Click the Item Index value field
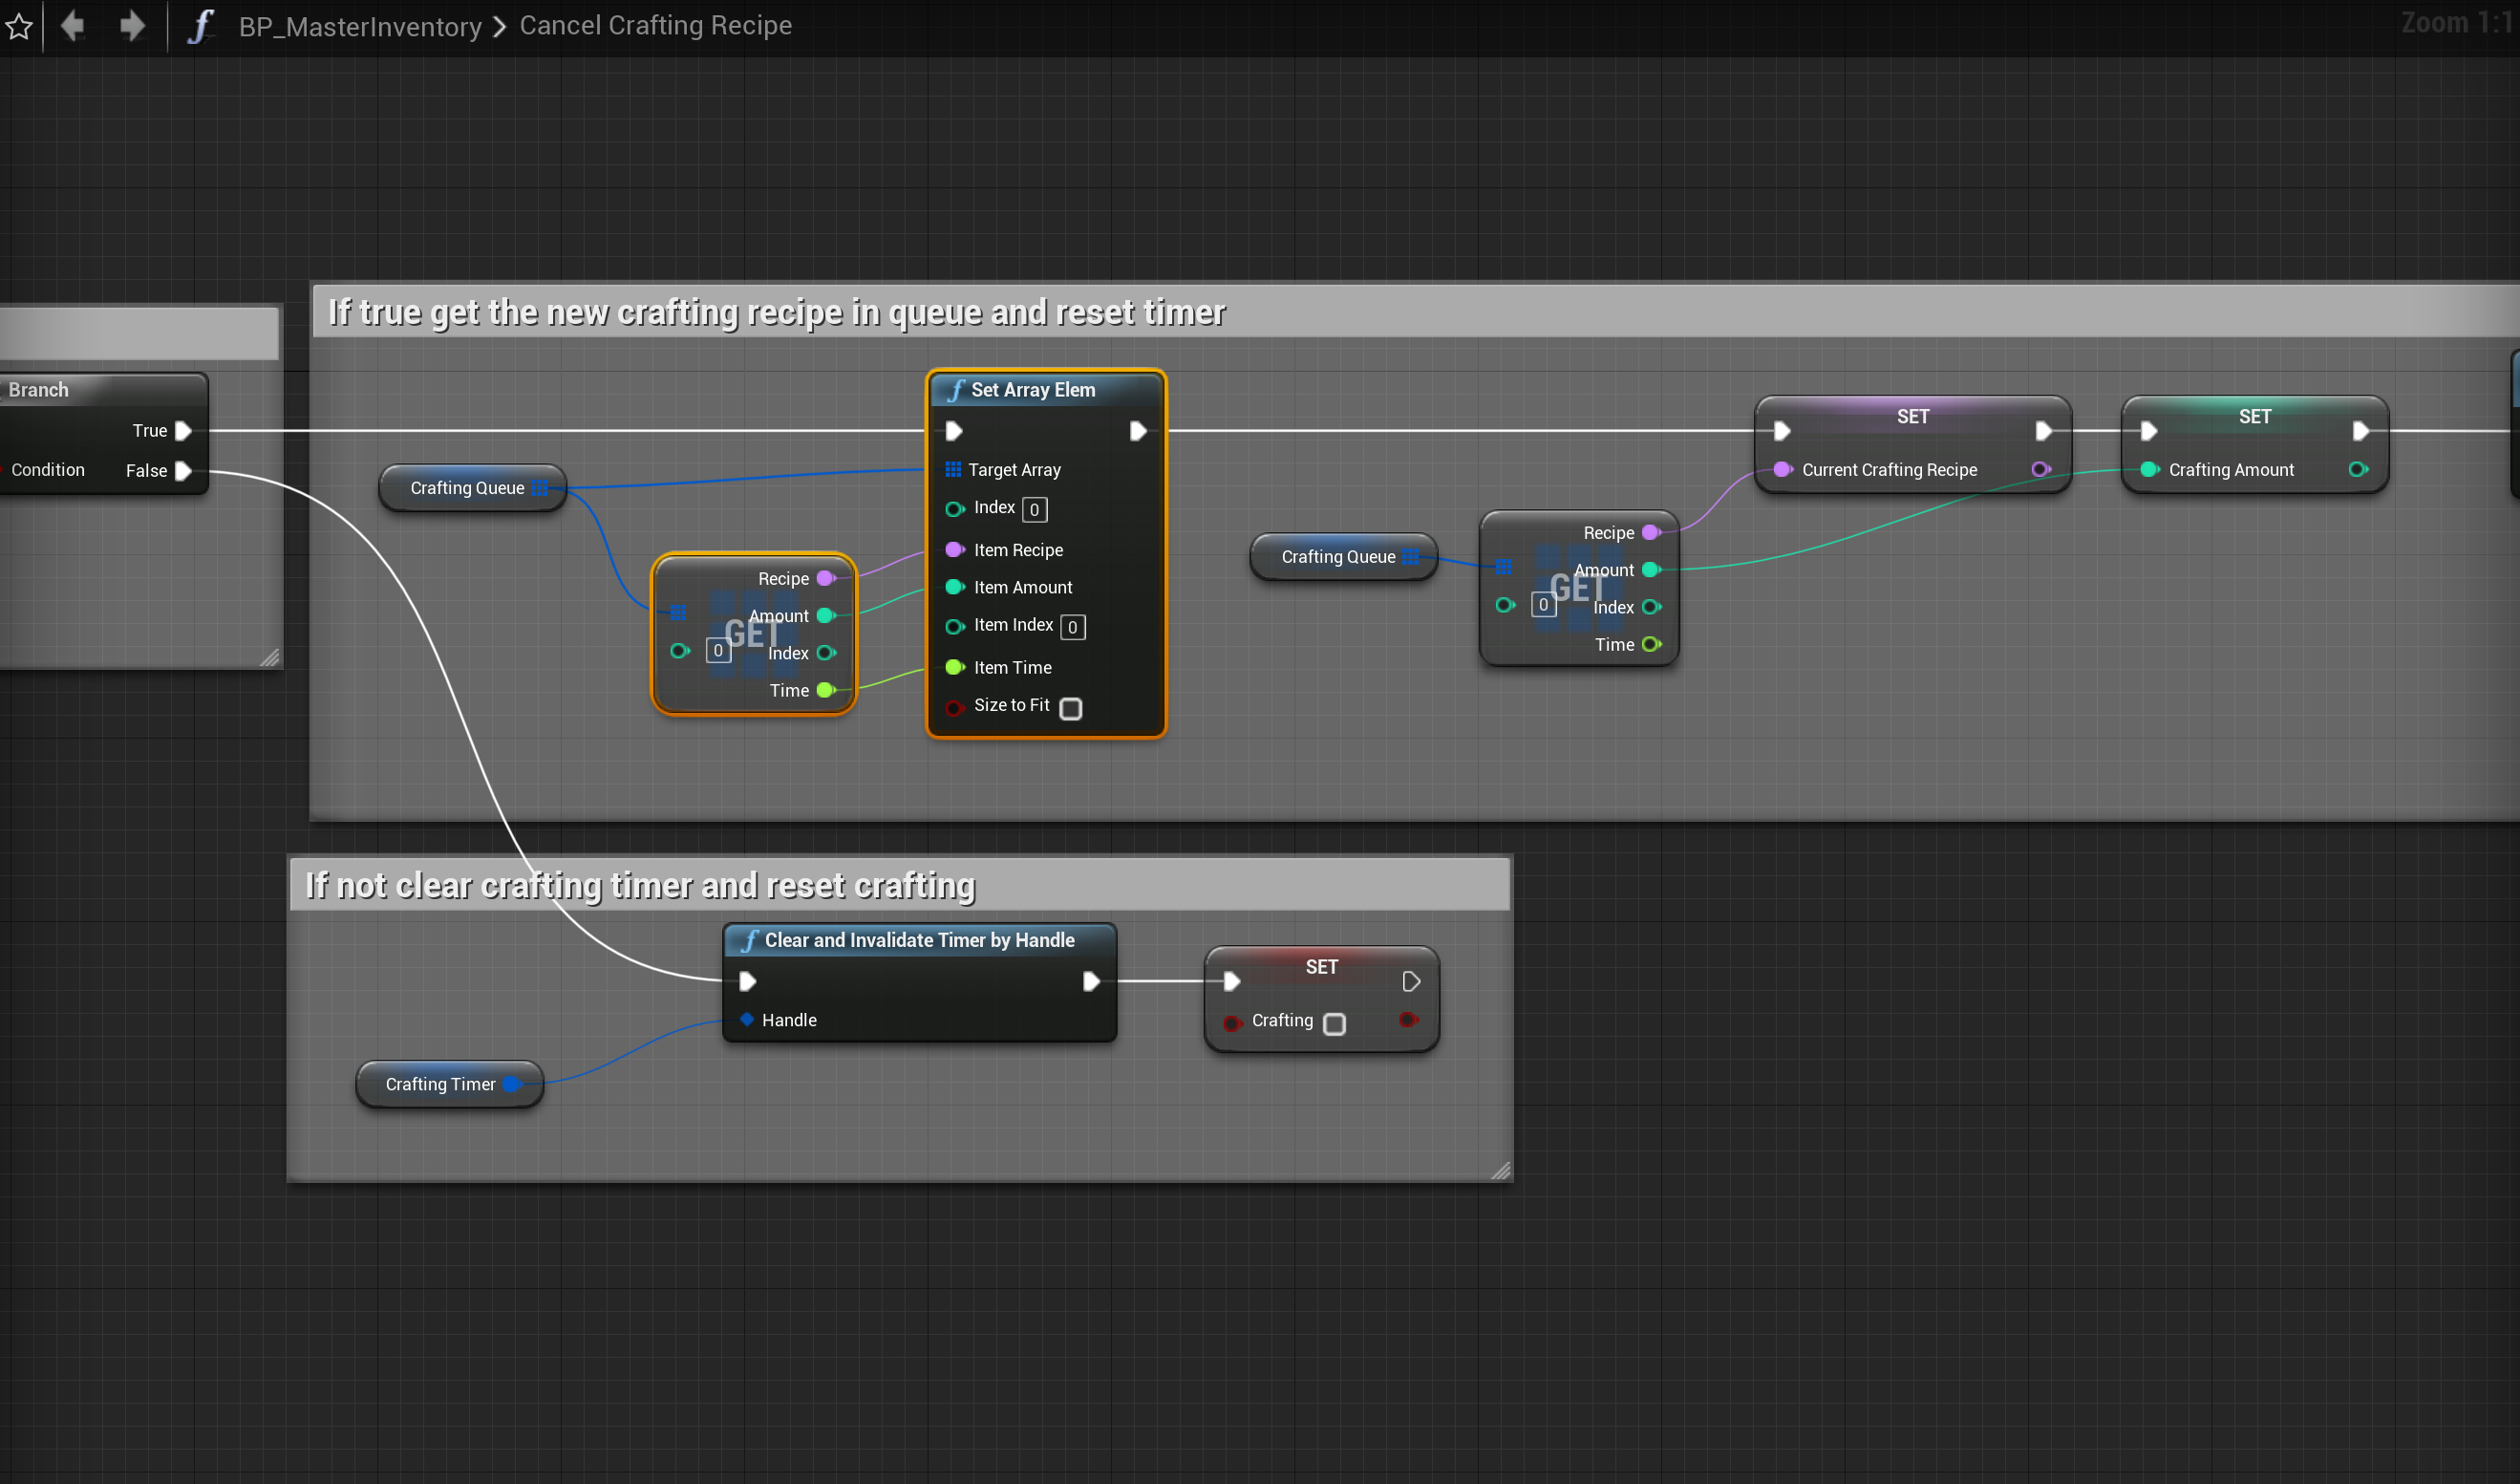This screenshot has width=2520, height=1484. coord(1072,627)
